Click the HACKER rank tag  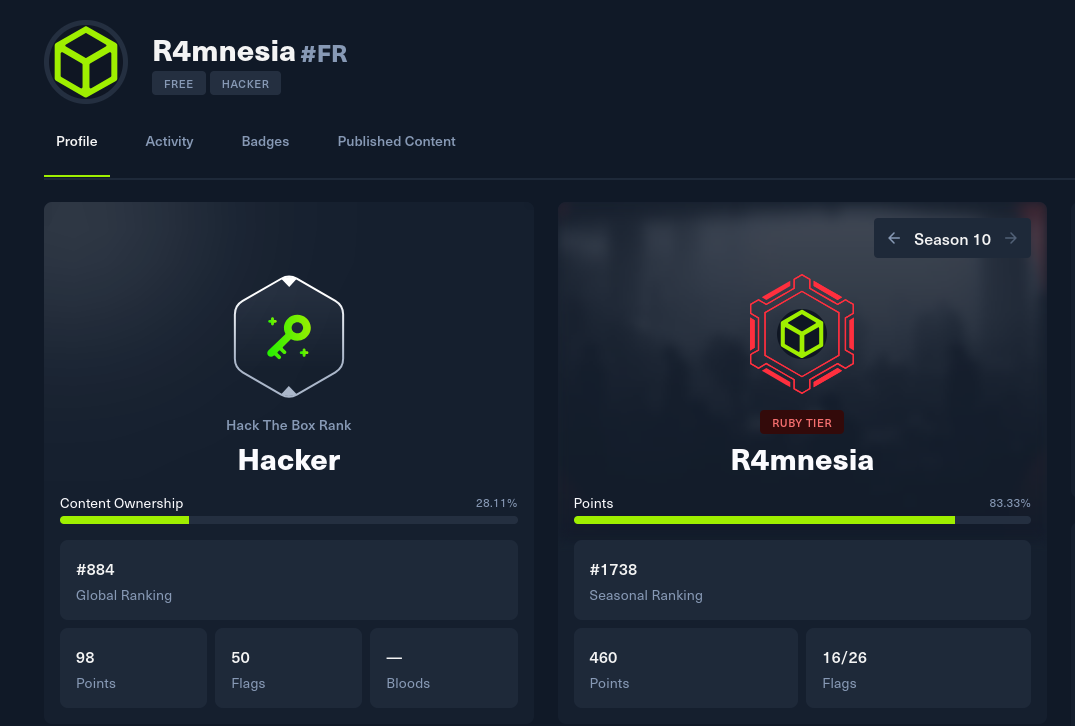pyautogui.click(x=245, y=84)
